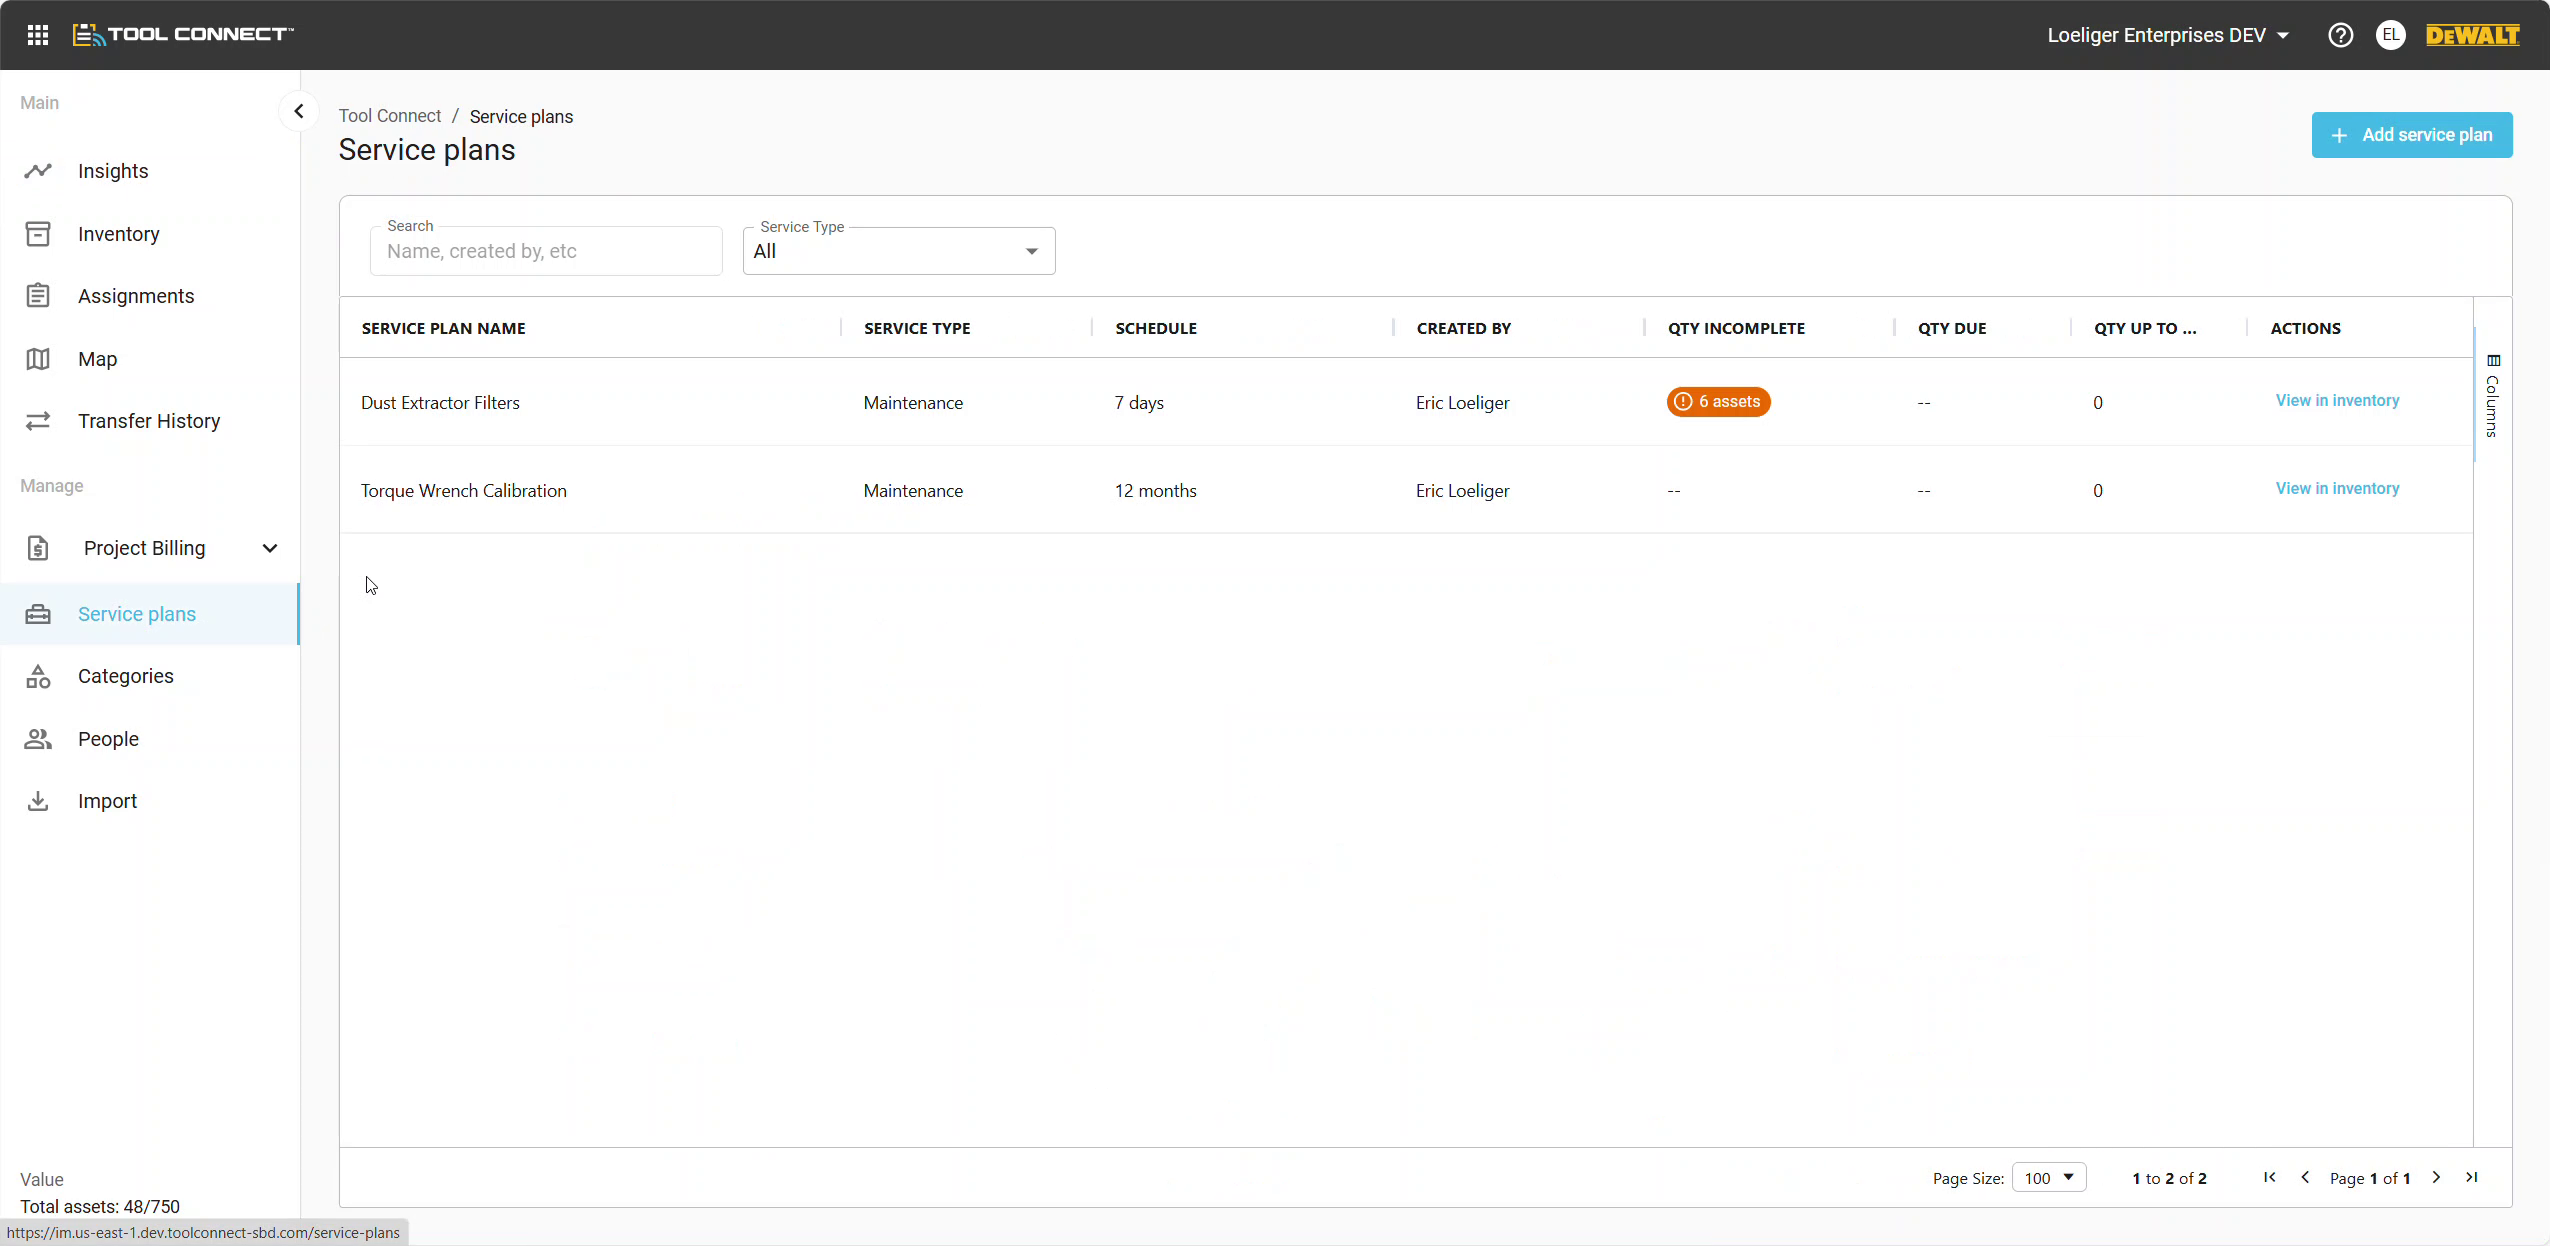This screenshot has width=2550, height=1246.
Task: Open the Assignments menu item
Action: pos(150,296)
